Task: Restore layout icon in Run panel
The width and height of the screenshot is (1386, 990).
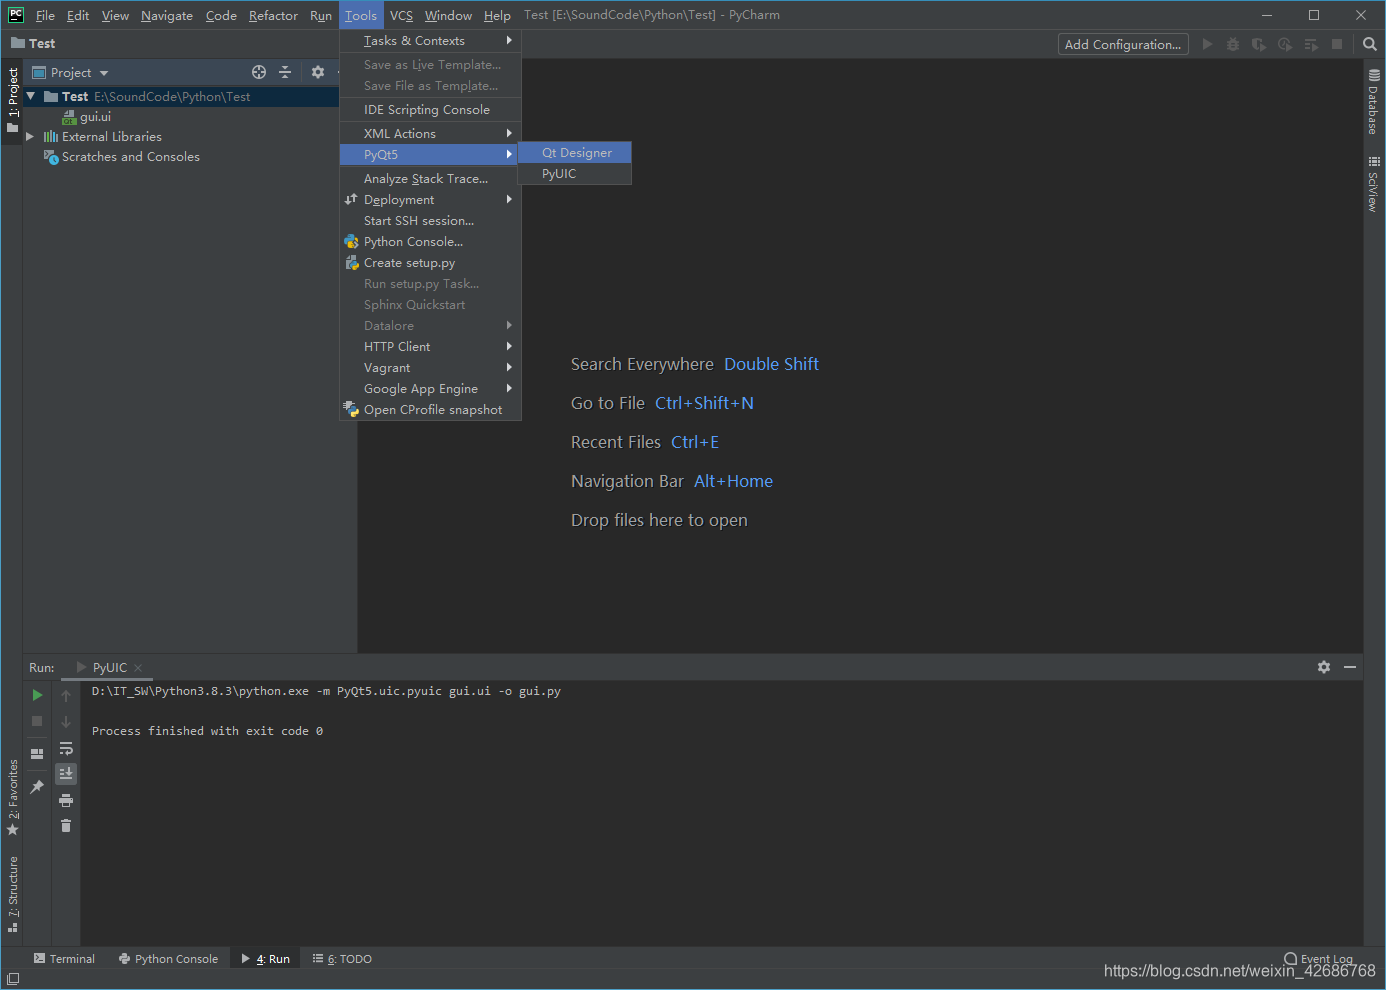Action: coord(37,754)
